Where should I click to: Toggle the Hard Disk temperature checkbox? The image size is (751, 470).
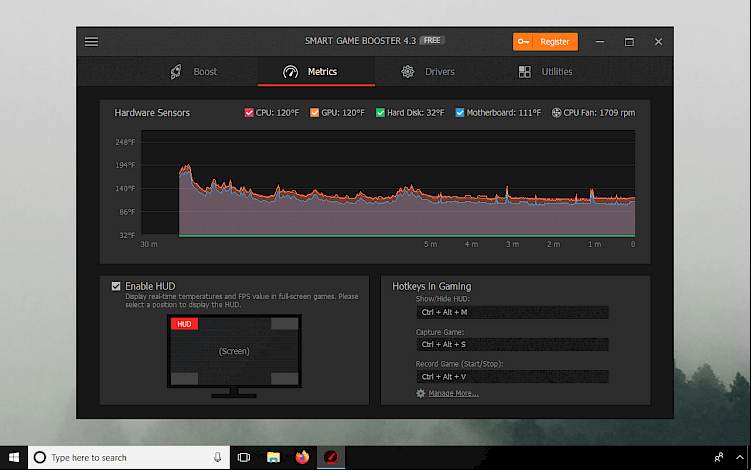(380, 113)
